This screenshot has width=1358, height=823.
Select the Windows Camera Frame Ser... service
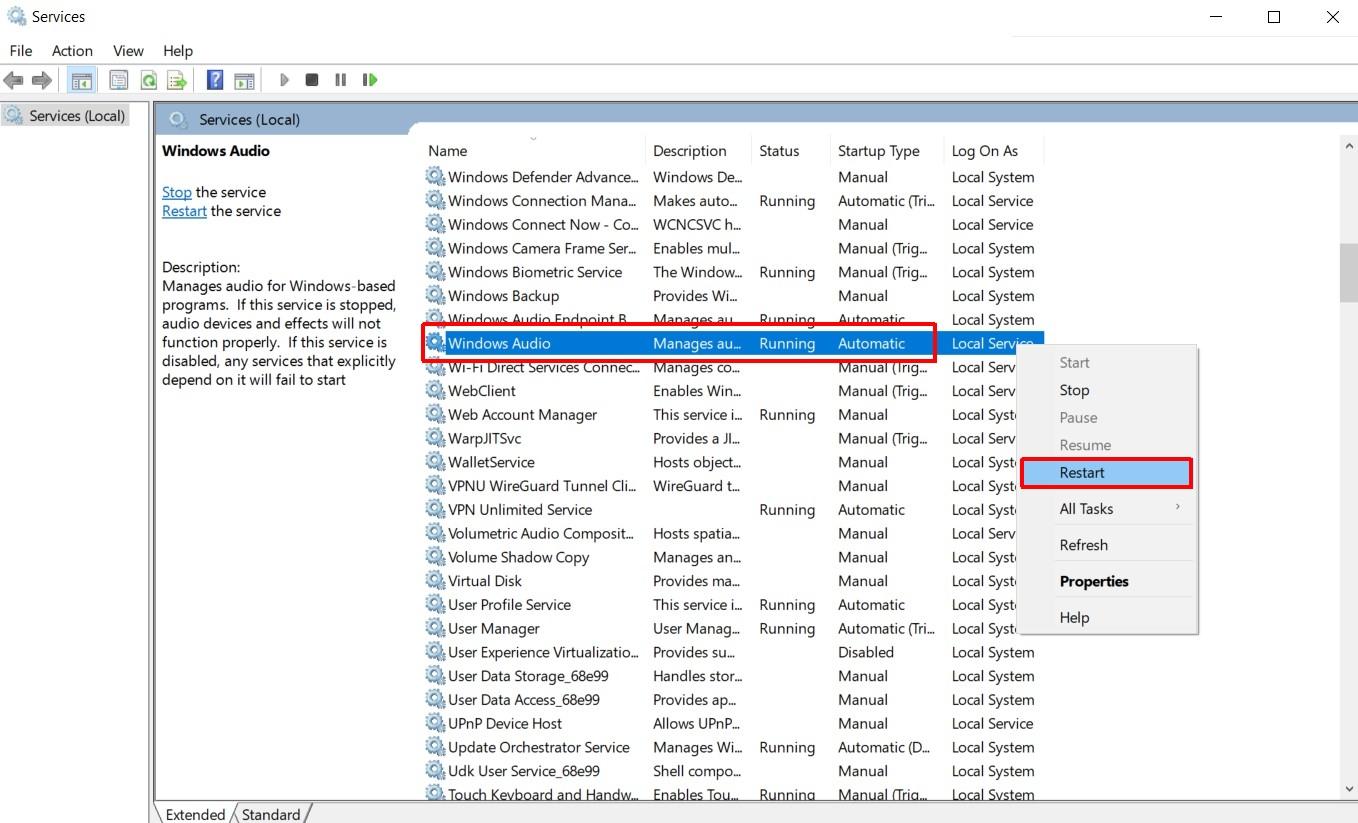[x=732, y=248]
